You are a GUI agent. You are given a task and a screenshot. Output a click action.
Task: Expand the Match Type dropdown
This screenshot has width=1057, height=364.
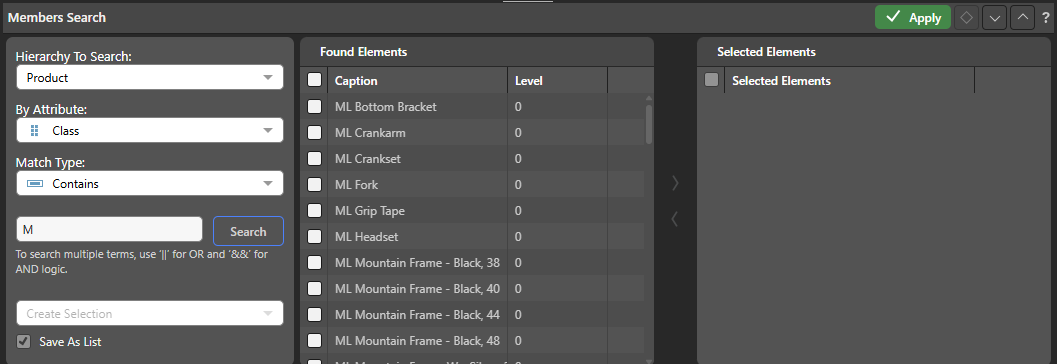[x=150, y=183]
